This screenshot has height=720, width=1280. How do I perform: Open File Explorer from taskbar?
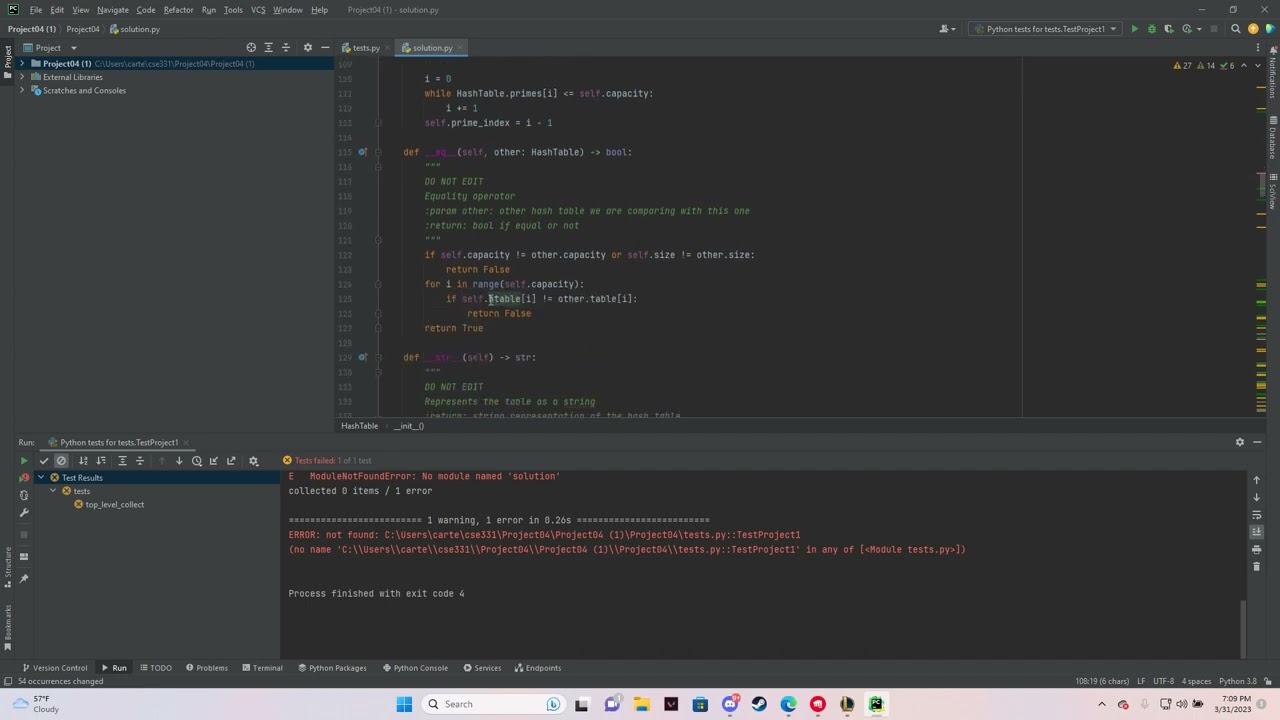[x=641, y=704]
